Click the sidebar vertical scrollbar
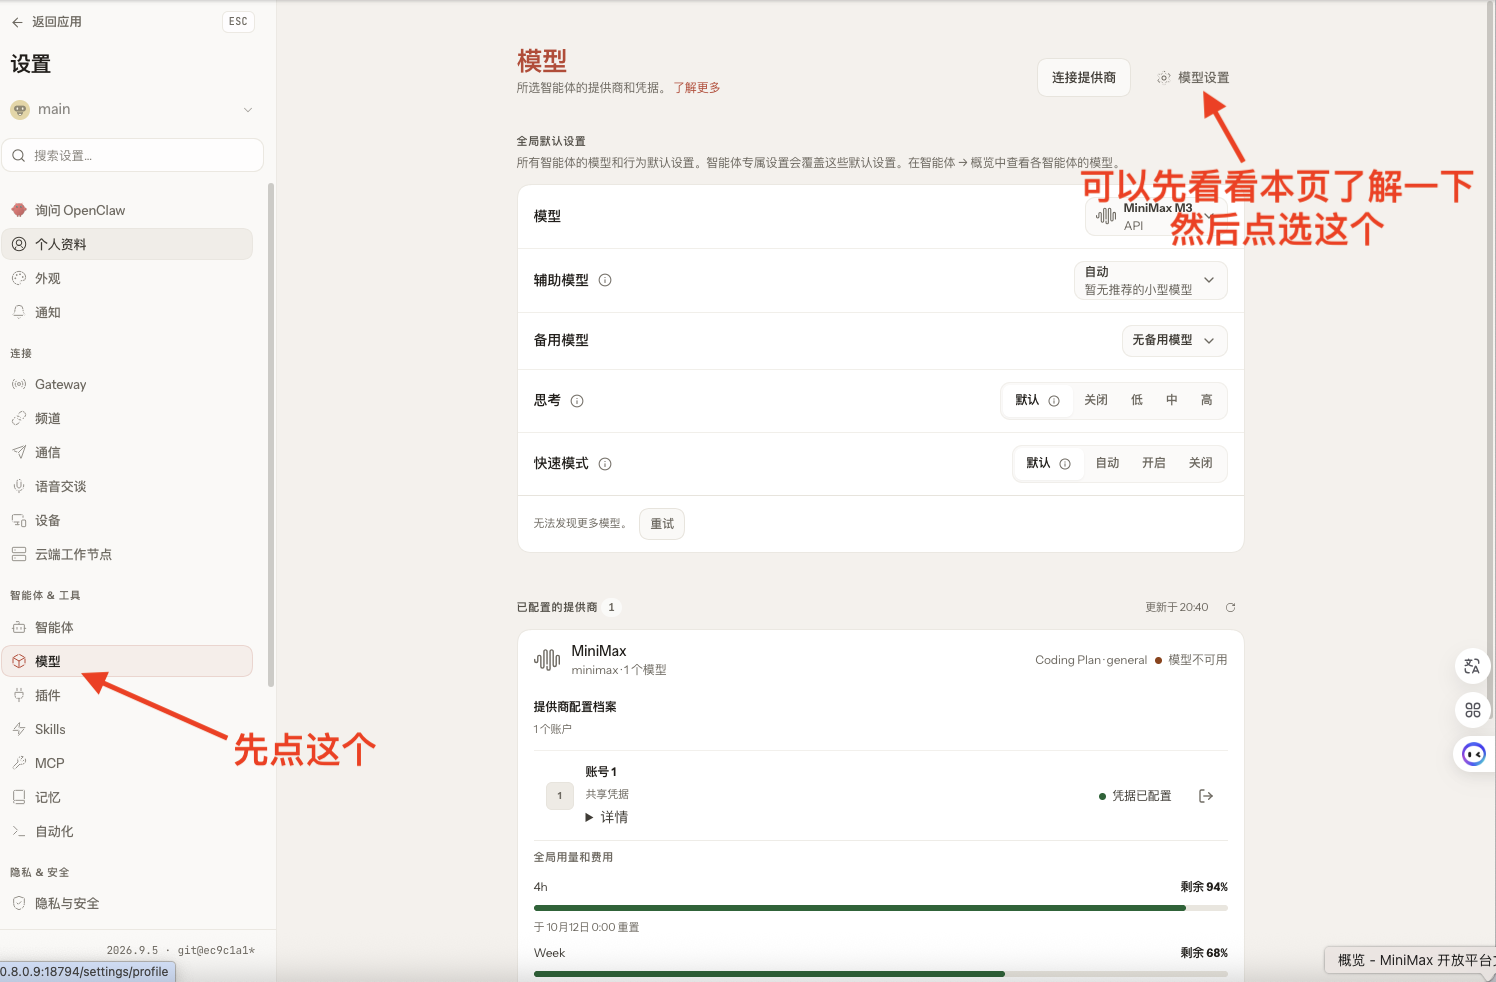 (x=271, y=435)
